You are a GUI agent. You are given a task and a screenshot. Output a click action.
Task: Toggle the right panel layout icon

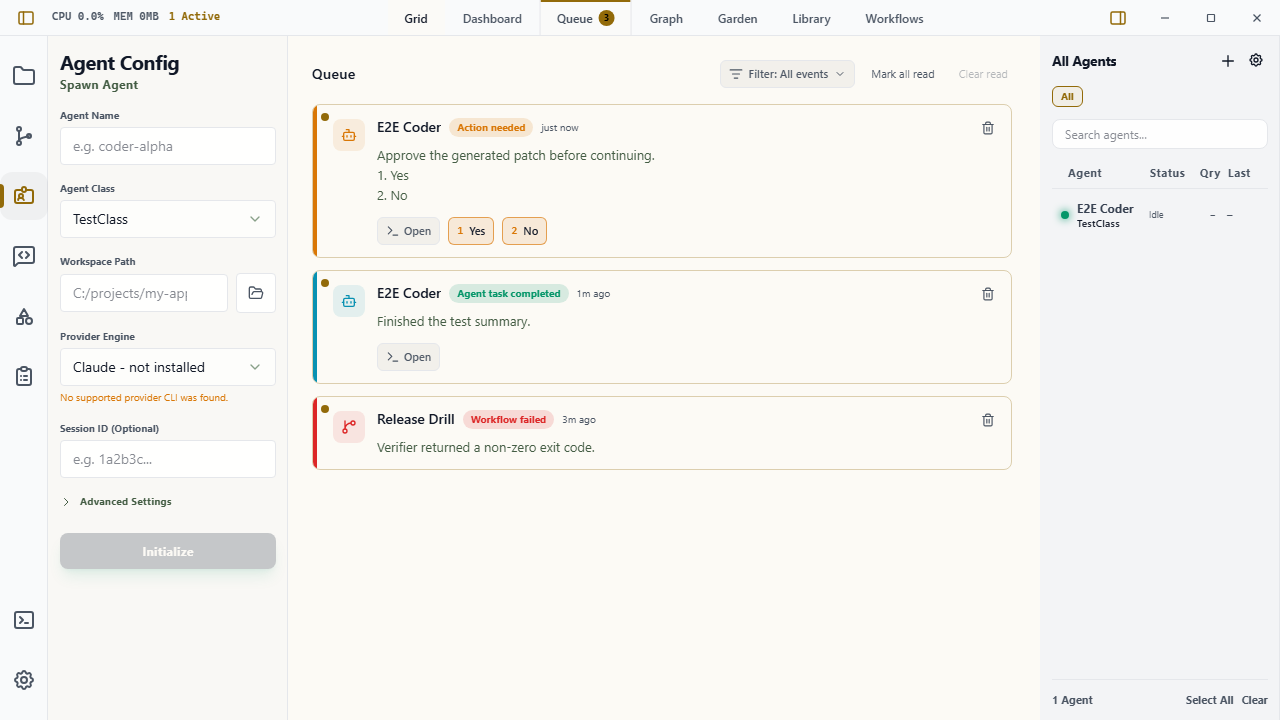tap(1118, 18)
